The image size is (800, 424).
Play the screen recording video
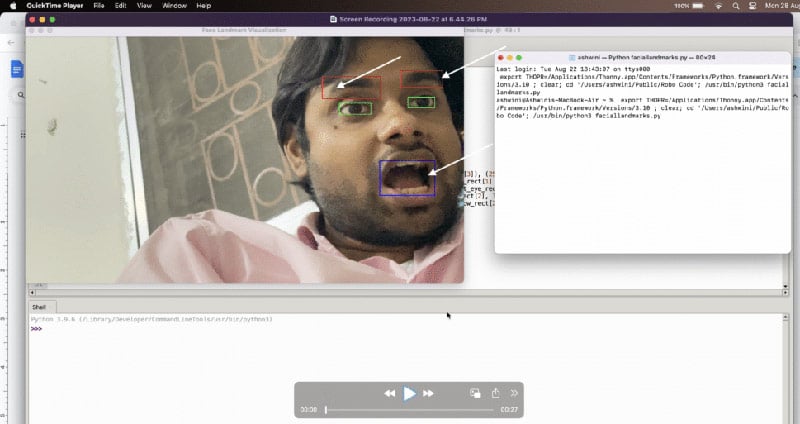tap(409, 394)
